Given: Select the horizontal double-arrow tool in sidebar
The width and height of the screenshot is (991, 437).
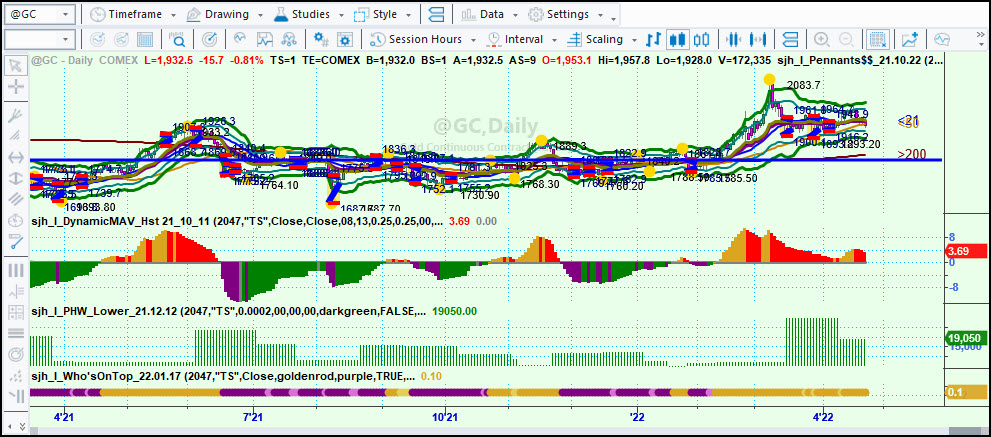Looking at the screenshot, I should point(16,157).
